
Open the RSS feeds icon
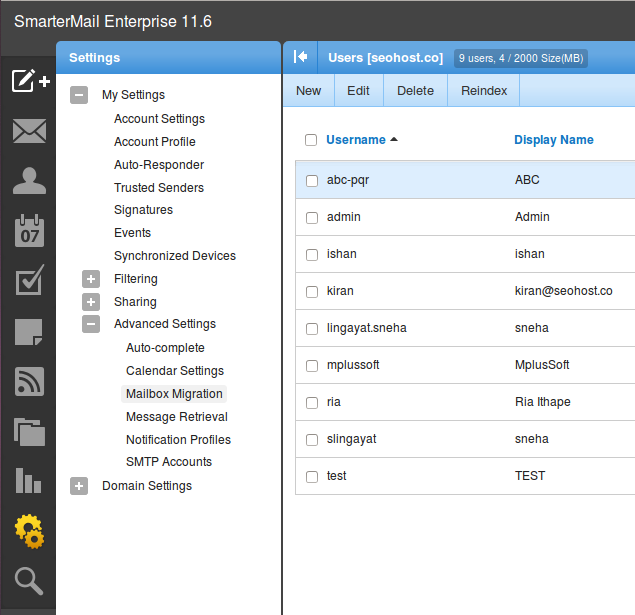pos(29,381)
